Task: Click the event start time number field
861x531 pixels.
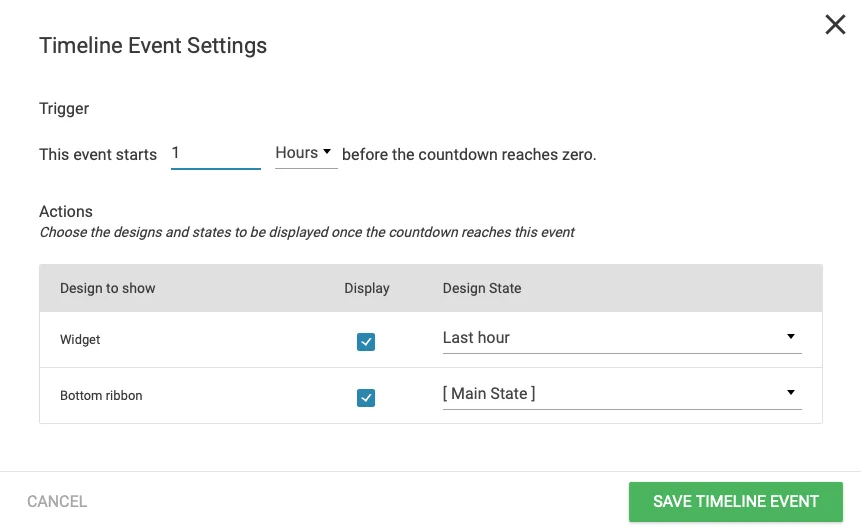Action: pyautogui.click(x=215, y=154)
